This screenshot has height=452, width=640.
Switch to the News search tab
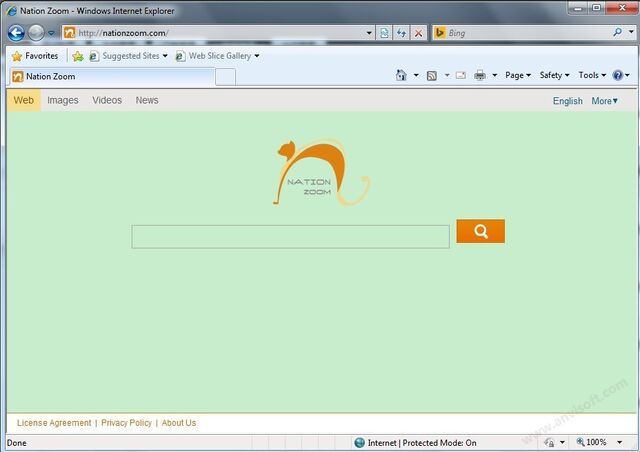(147, 100)
